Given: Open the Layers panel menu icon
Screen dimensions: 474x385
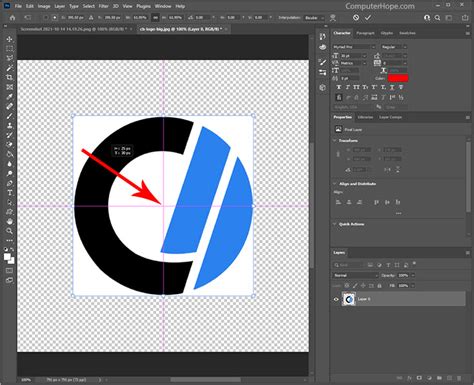Looking at the screenshot, I should (x=467, y=253).
